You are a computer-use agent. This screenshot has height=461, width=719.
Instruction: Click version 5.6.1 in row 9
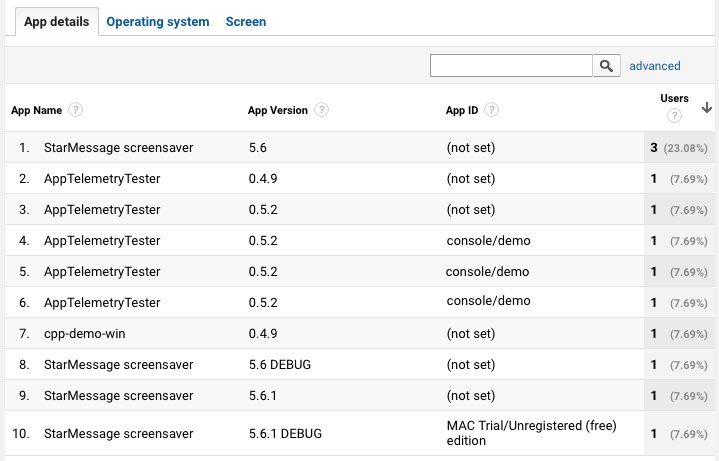[263, 395]
